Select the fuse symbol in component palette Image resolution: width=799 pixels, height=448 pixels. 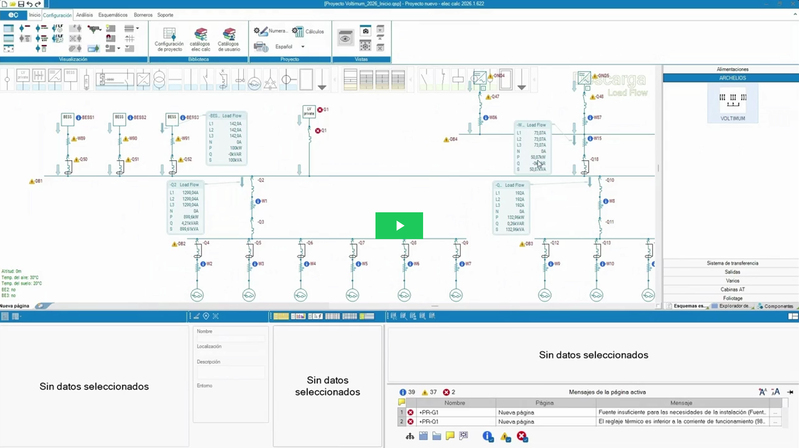point(87,81)
